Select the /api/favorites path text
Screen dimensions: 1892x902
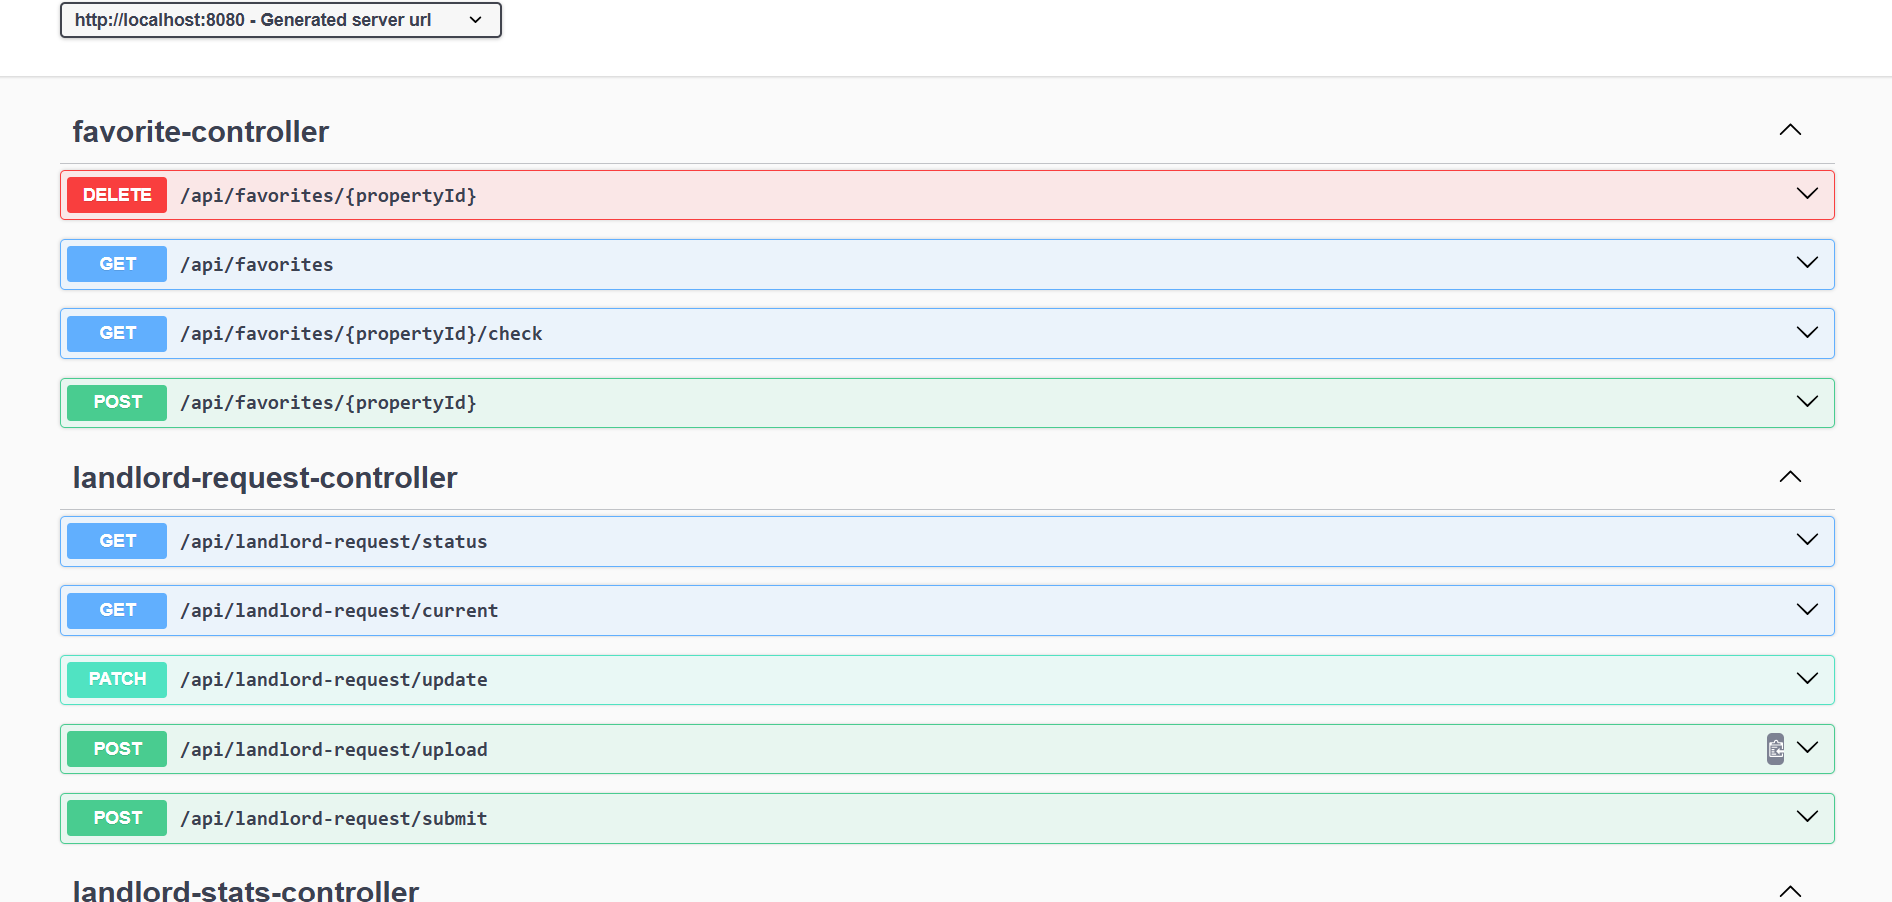tap(257, 265)
